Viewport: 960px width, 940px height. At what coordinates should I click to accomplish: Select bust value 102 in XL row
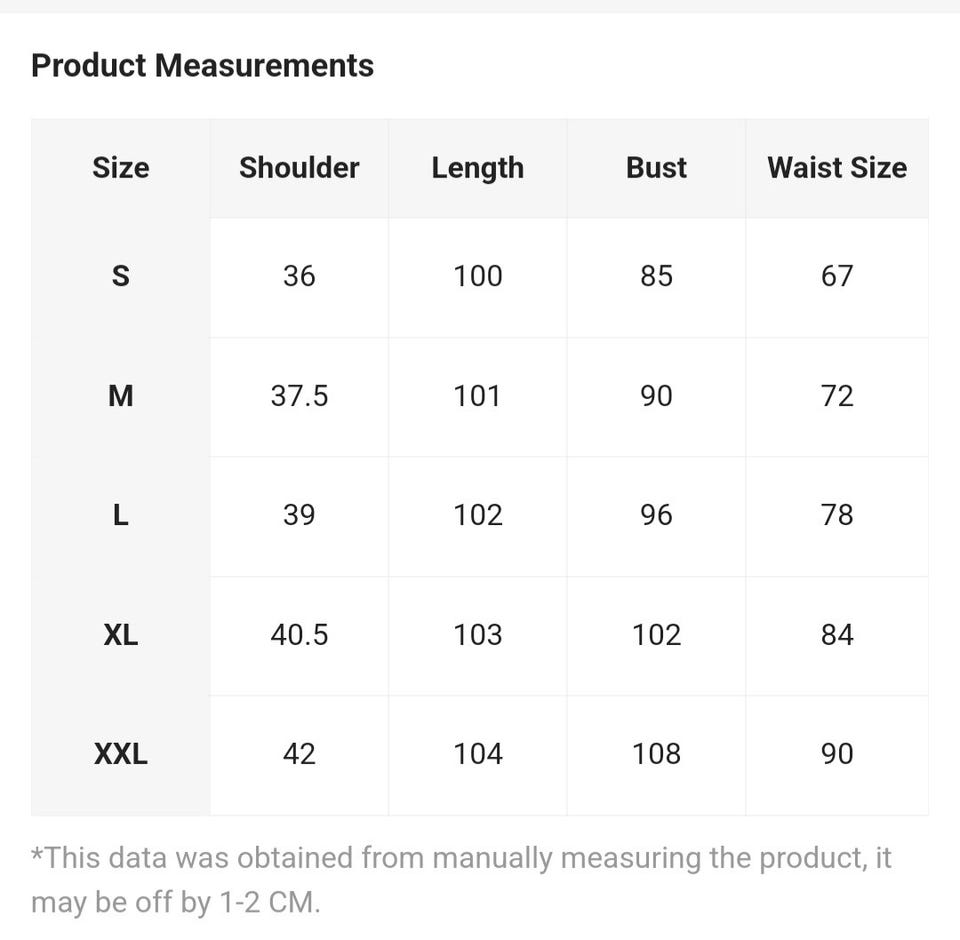tap(656, 635)
